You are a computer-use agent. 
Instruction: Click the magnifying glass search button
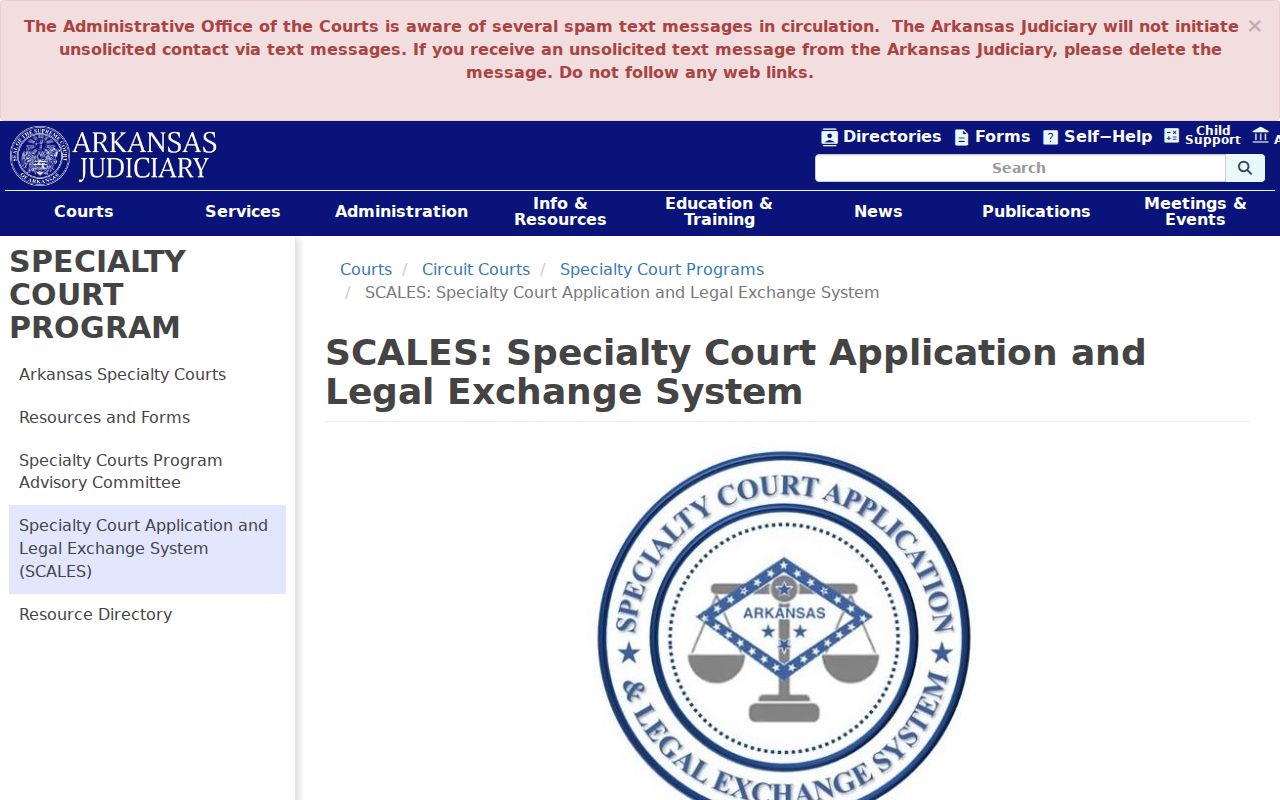click(1245, 168)
